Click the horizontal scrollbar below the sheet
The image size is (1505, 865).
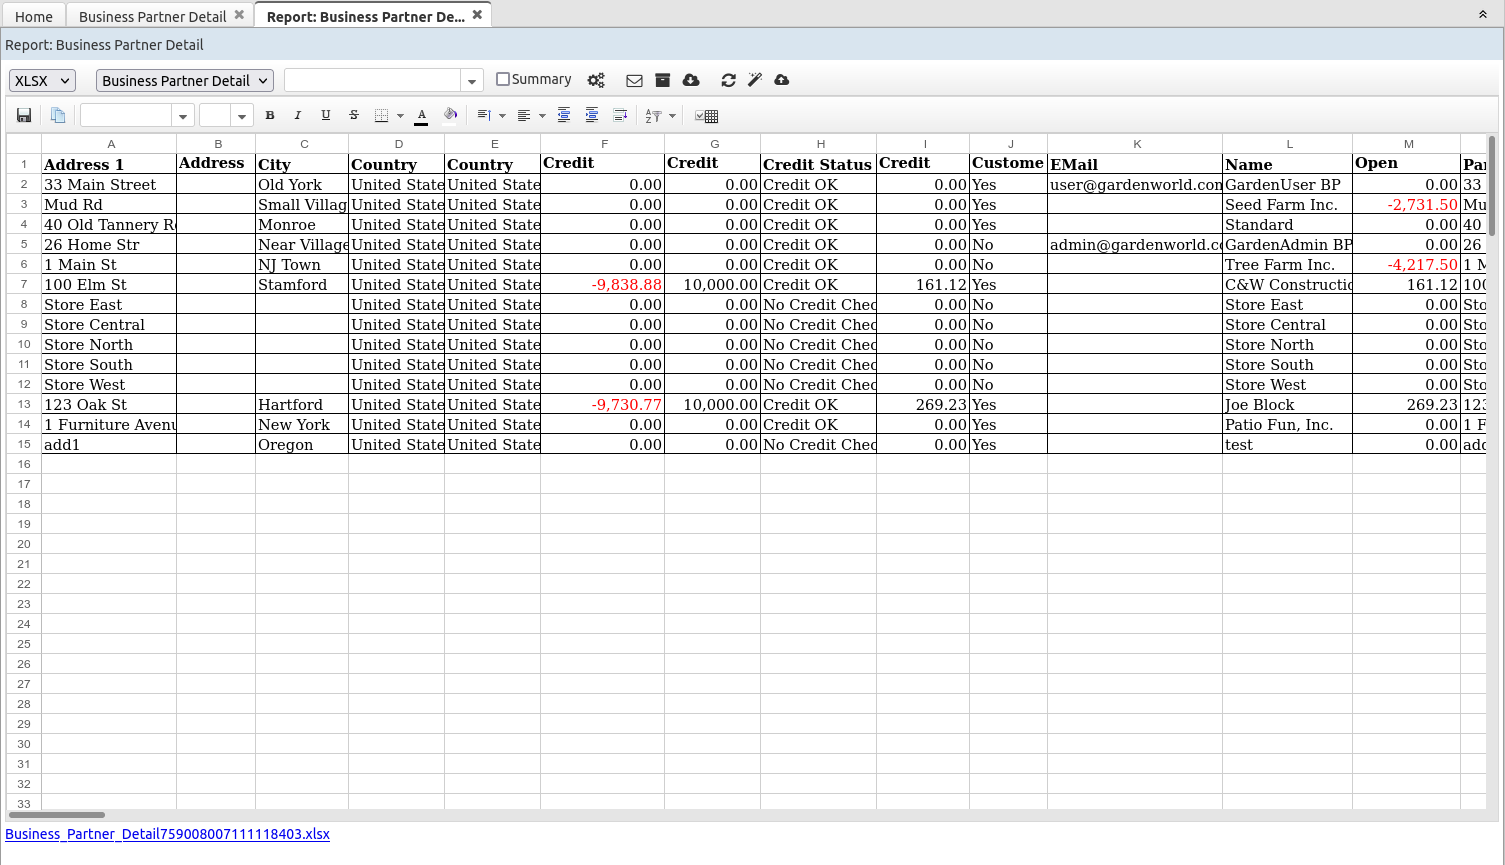tap(57, 815)
